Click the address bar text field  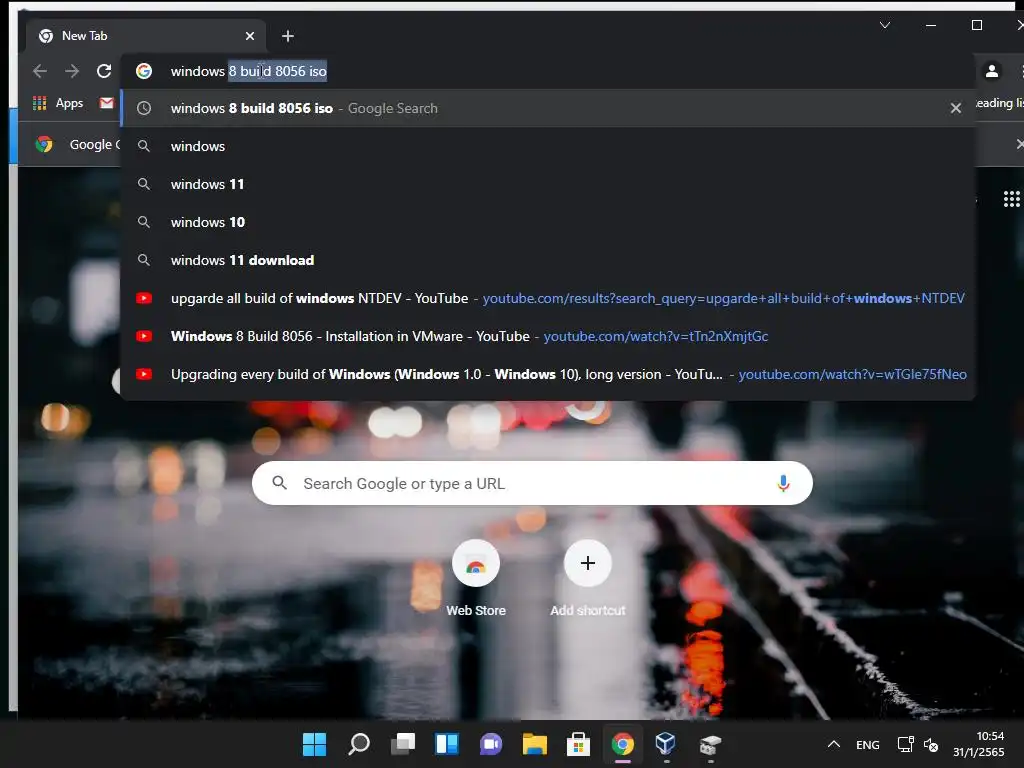549,71
